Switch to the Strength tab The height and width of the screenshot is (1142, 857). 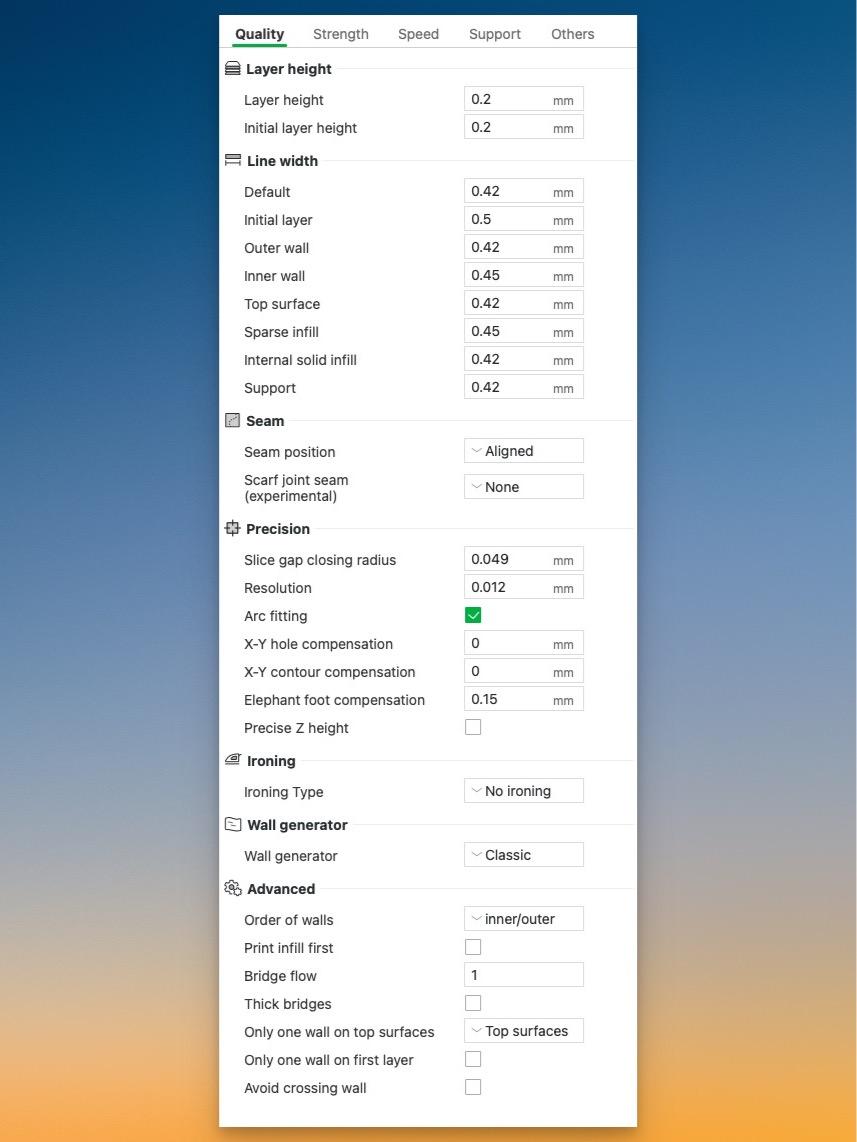click(341, 34)
